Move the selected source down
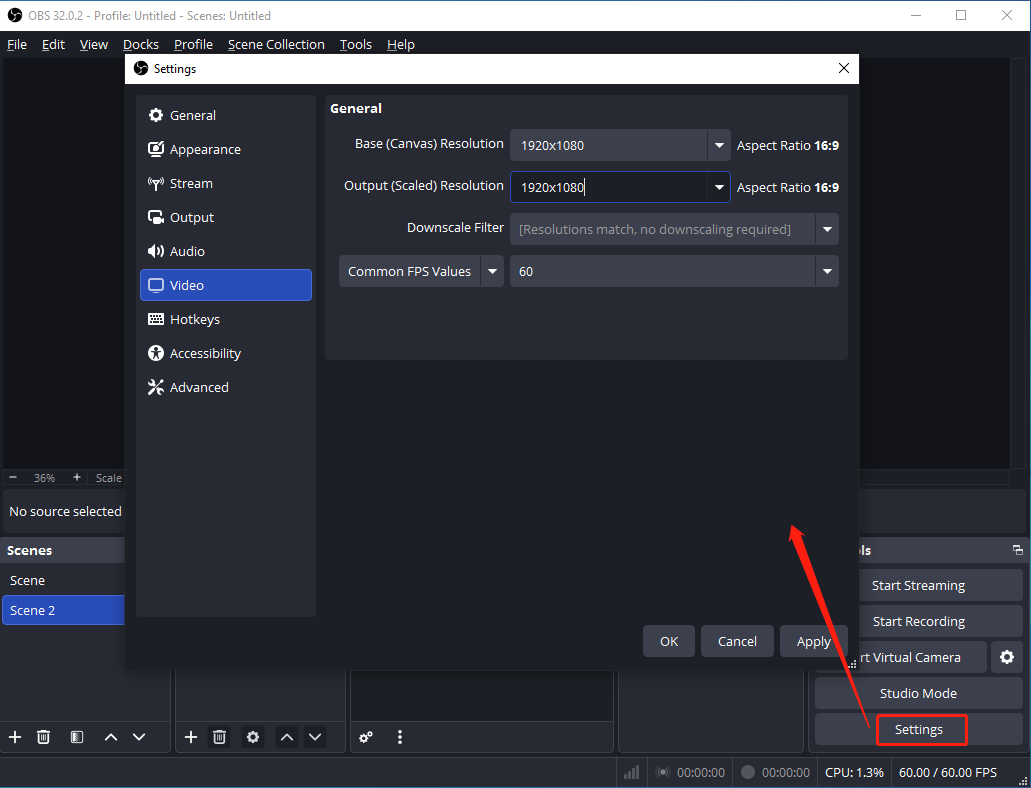1031x788 pixels. tap(315, 737)
